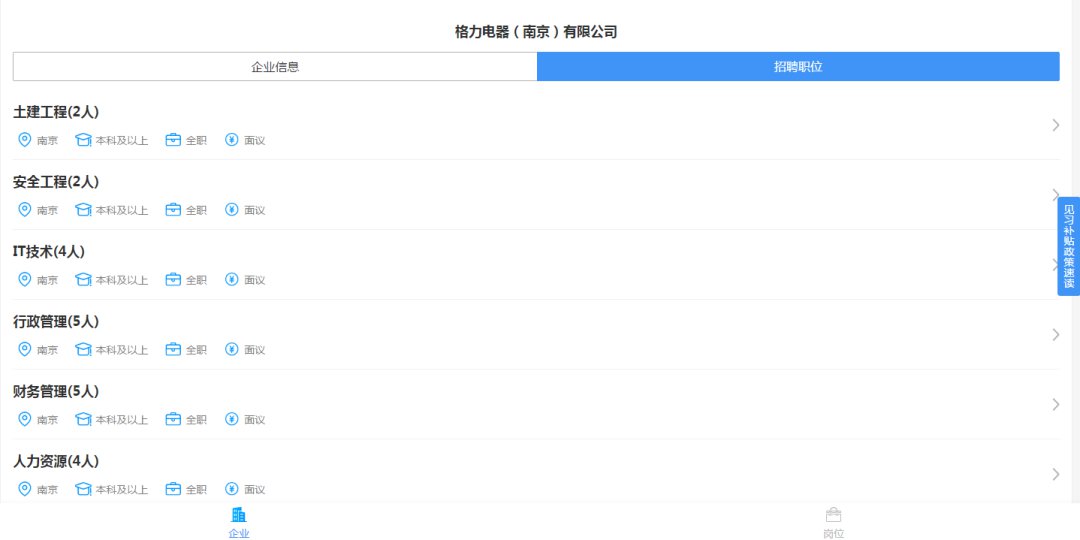Image resolution: width=1080 pixels, height=540 pixels.
Task: Open the 土建工程(2人) job posting
Action: click(x=536, y=125)
